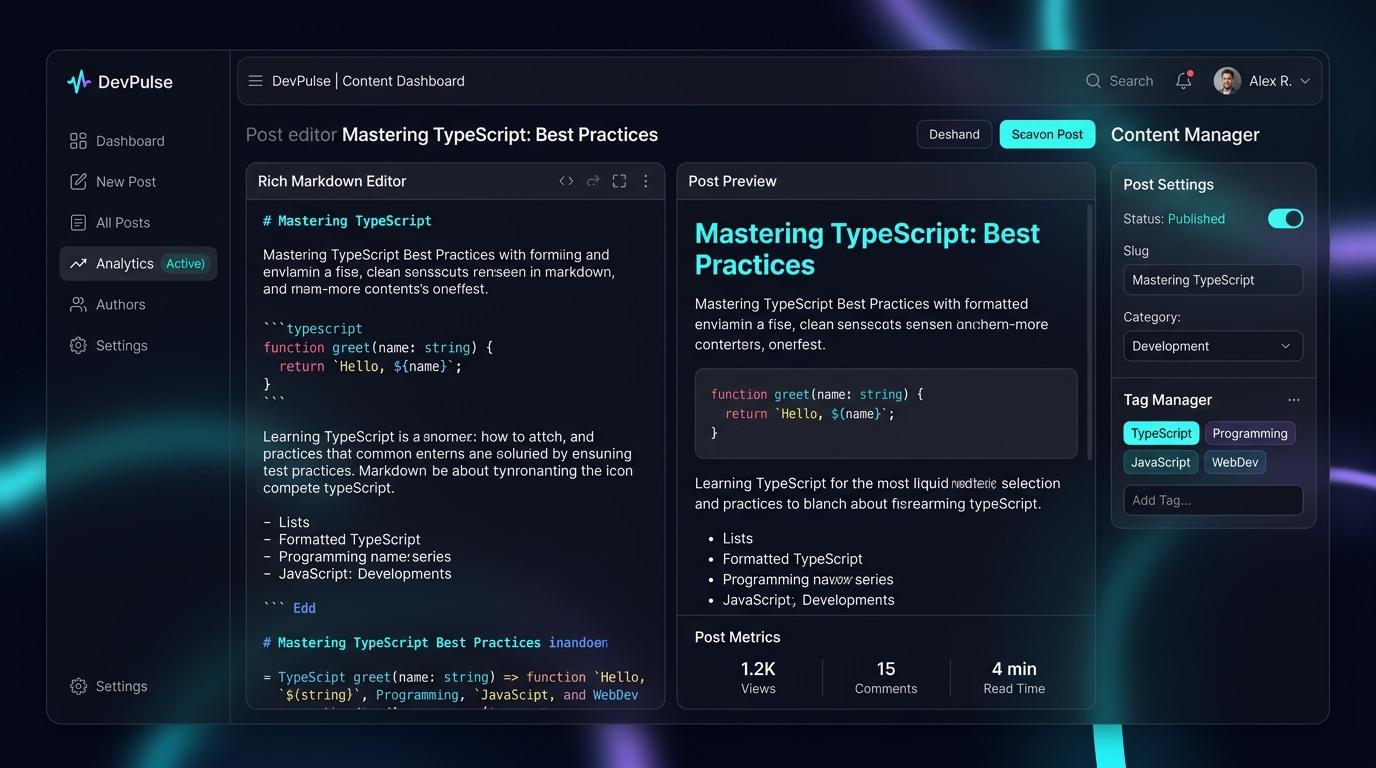Click the Dashboard grid icon

78,141
